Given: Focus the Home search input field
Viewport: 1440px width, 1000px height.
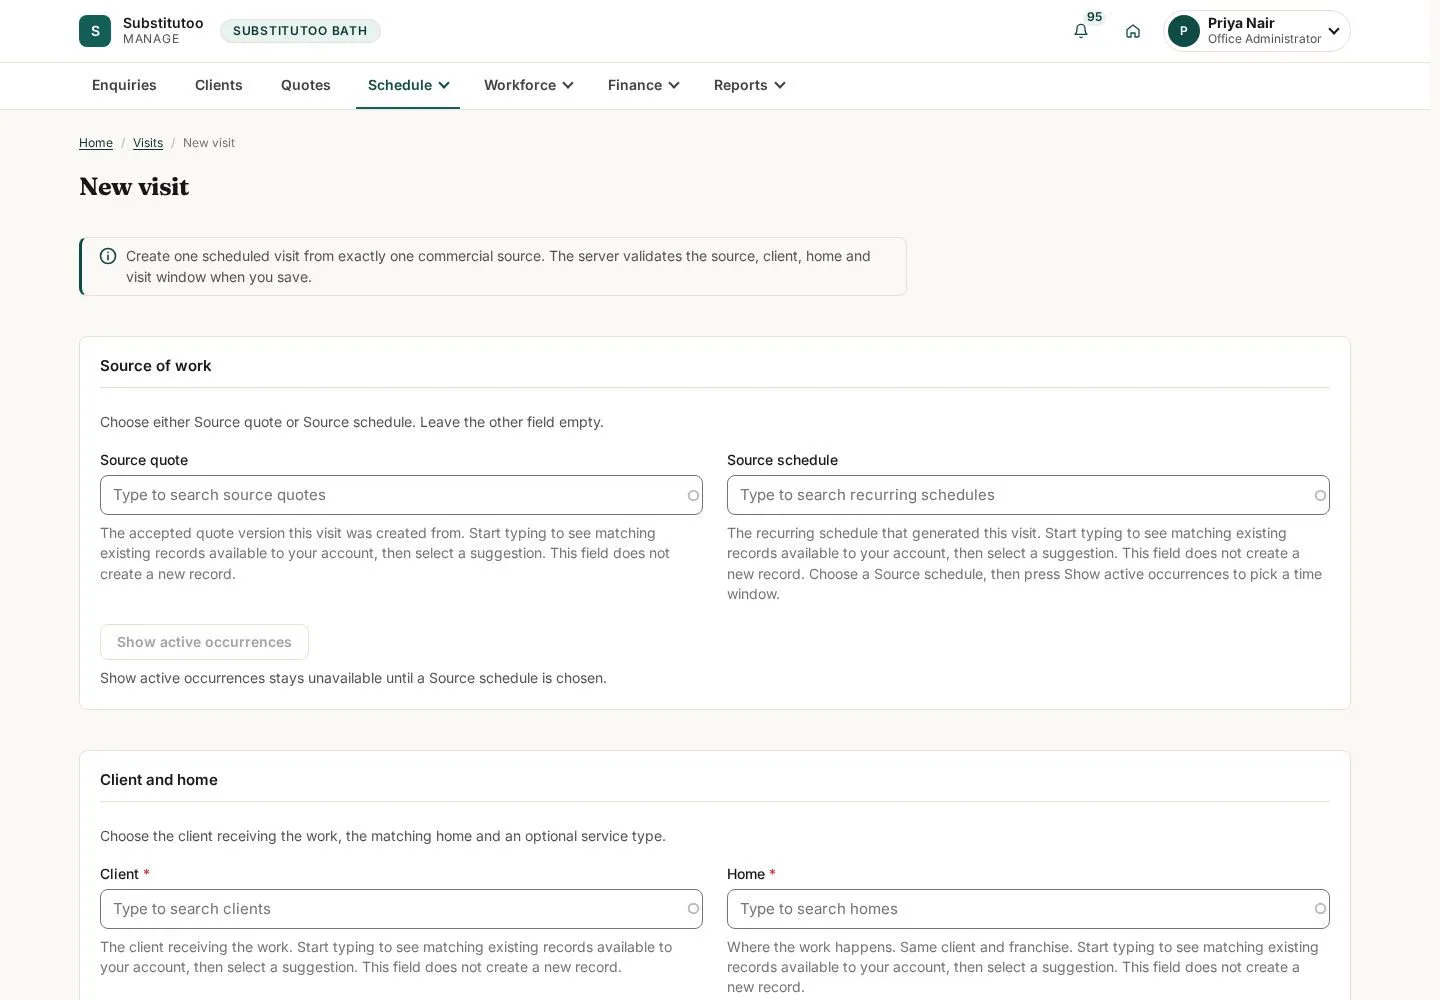Looking at the screenshot, I should (x=1028, y=909).
